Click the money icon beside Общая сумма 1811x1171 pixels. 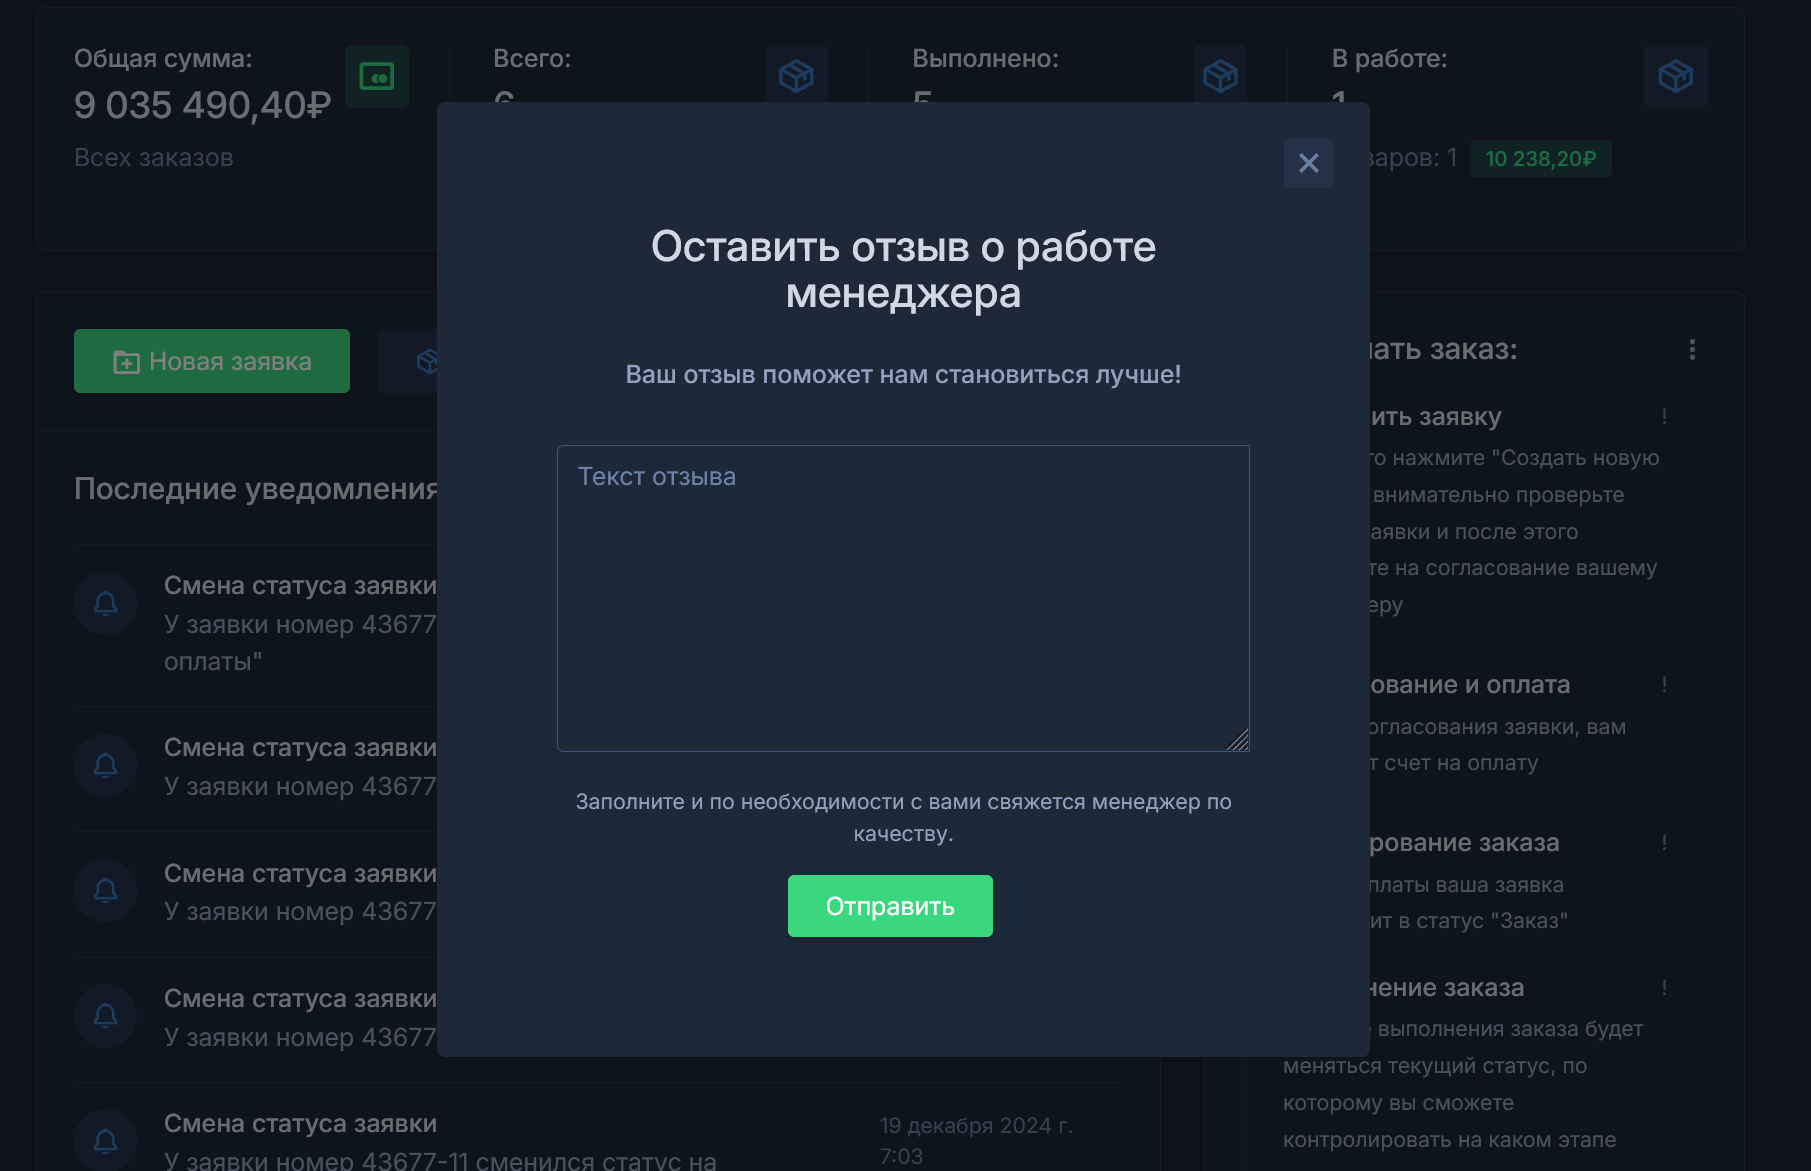point(377,76)
